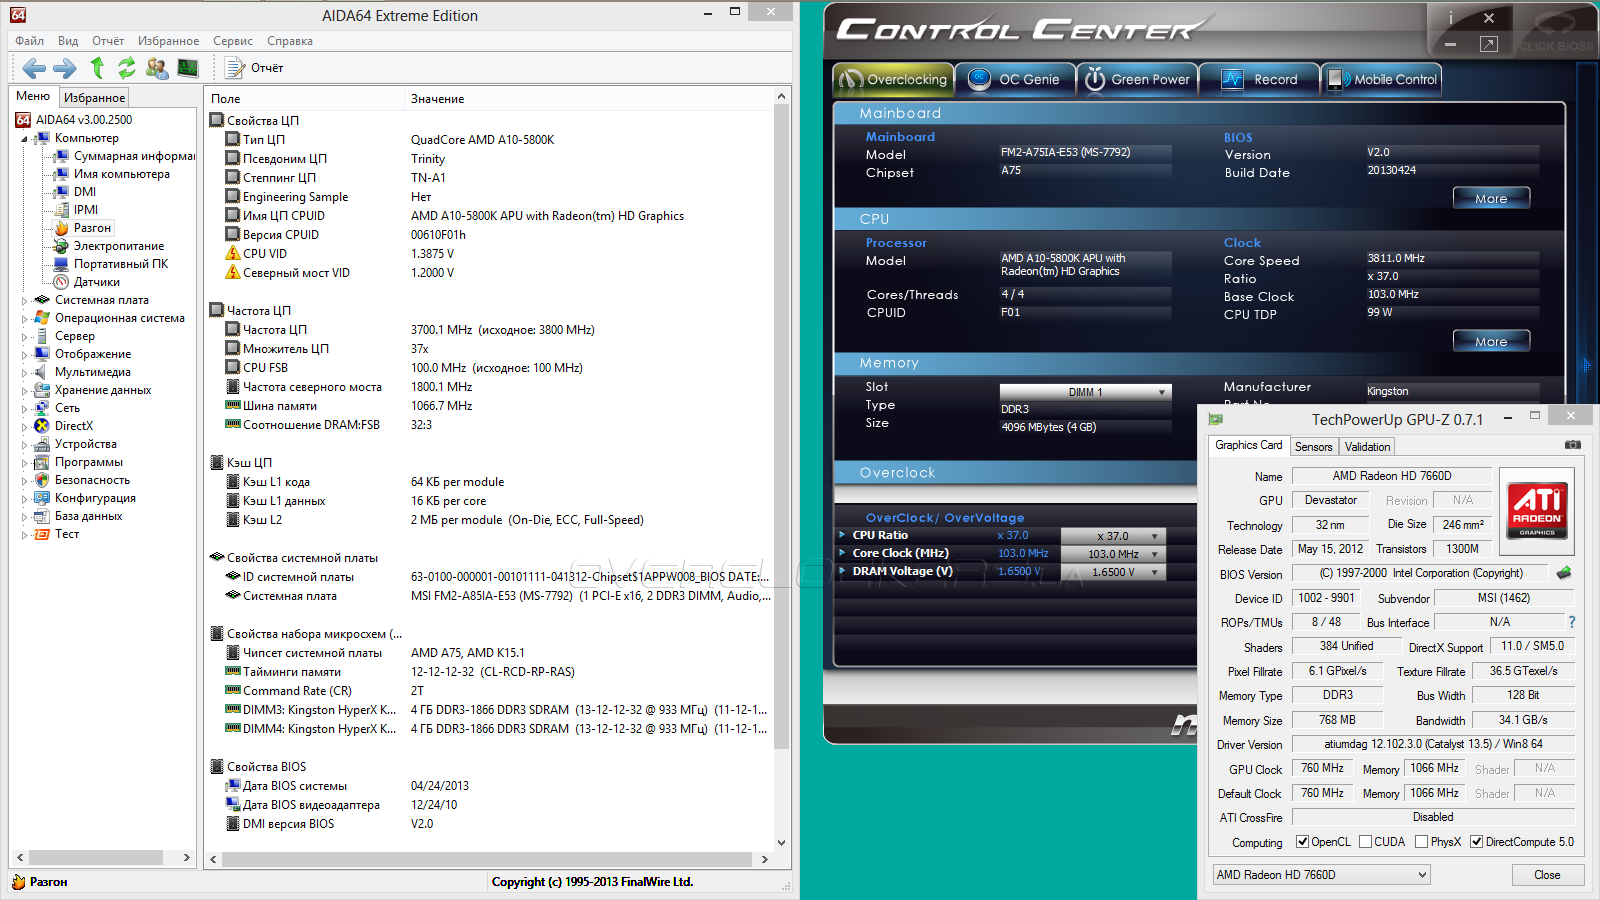Click the Close button in GPU-Z
Viewport: 1600px width, 900px height.
point(1547,875)
